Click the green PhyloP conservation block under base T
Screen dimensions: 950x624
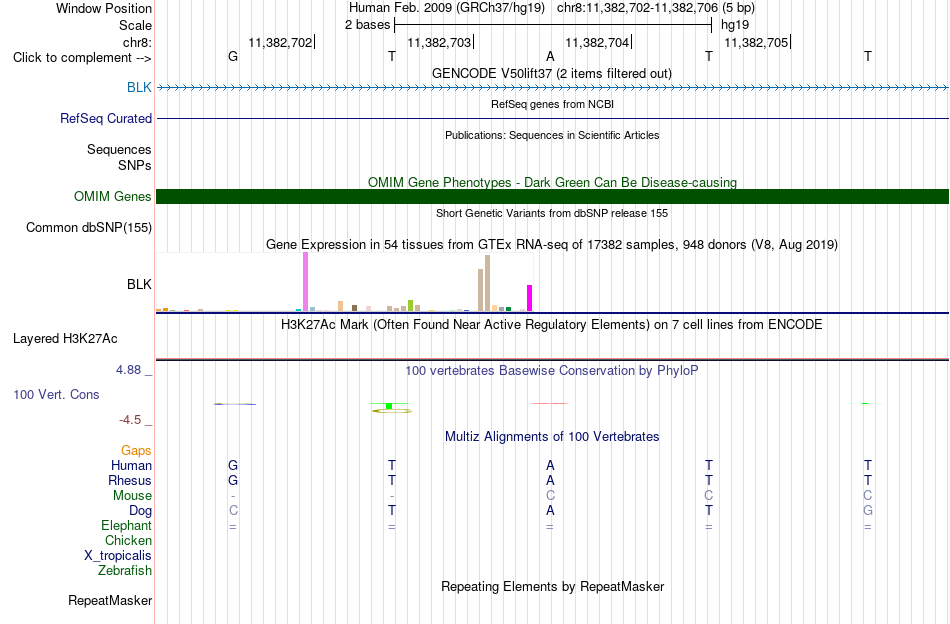coord(389,406)
